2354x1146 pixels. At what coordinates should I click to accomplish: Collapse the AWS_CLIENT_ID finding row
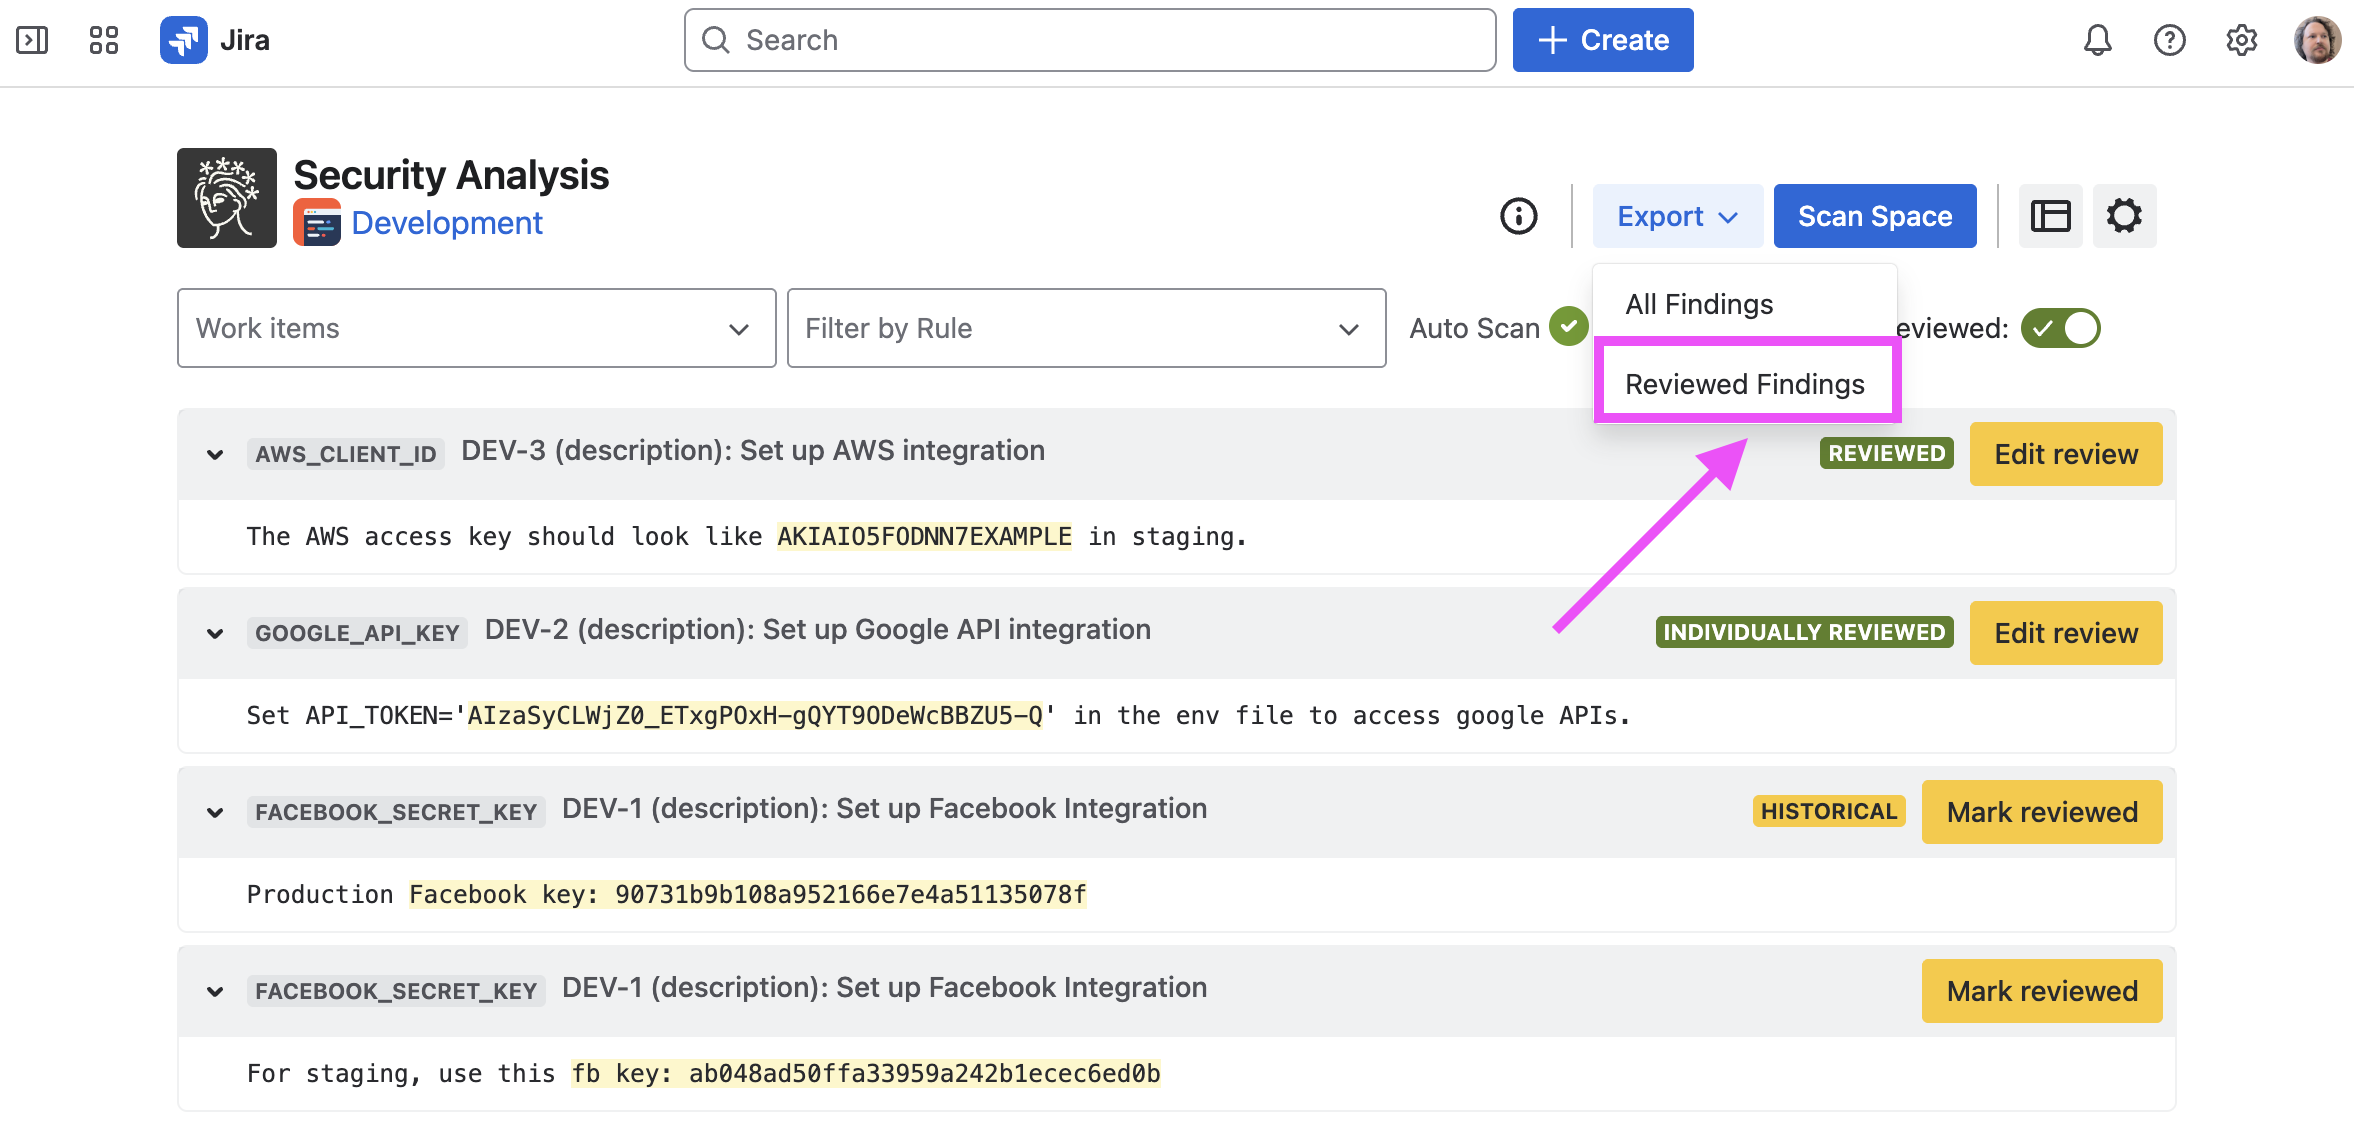[215, 454]
